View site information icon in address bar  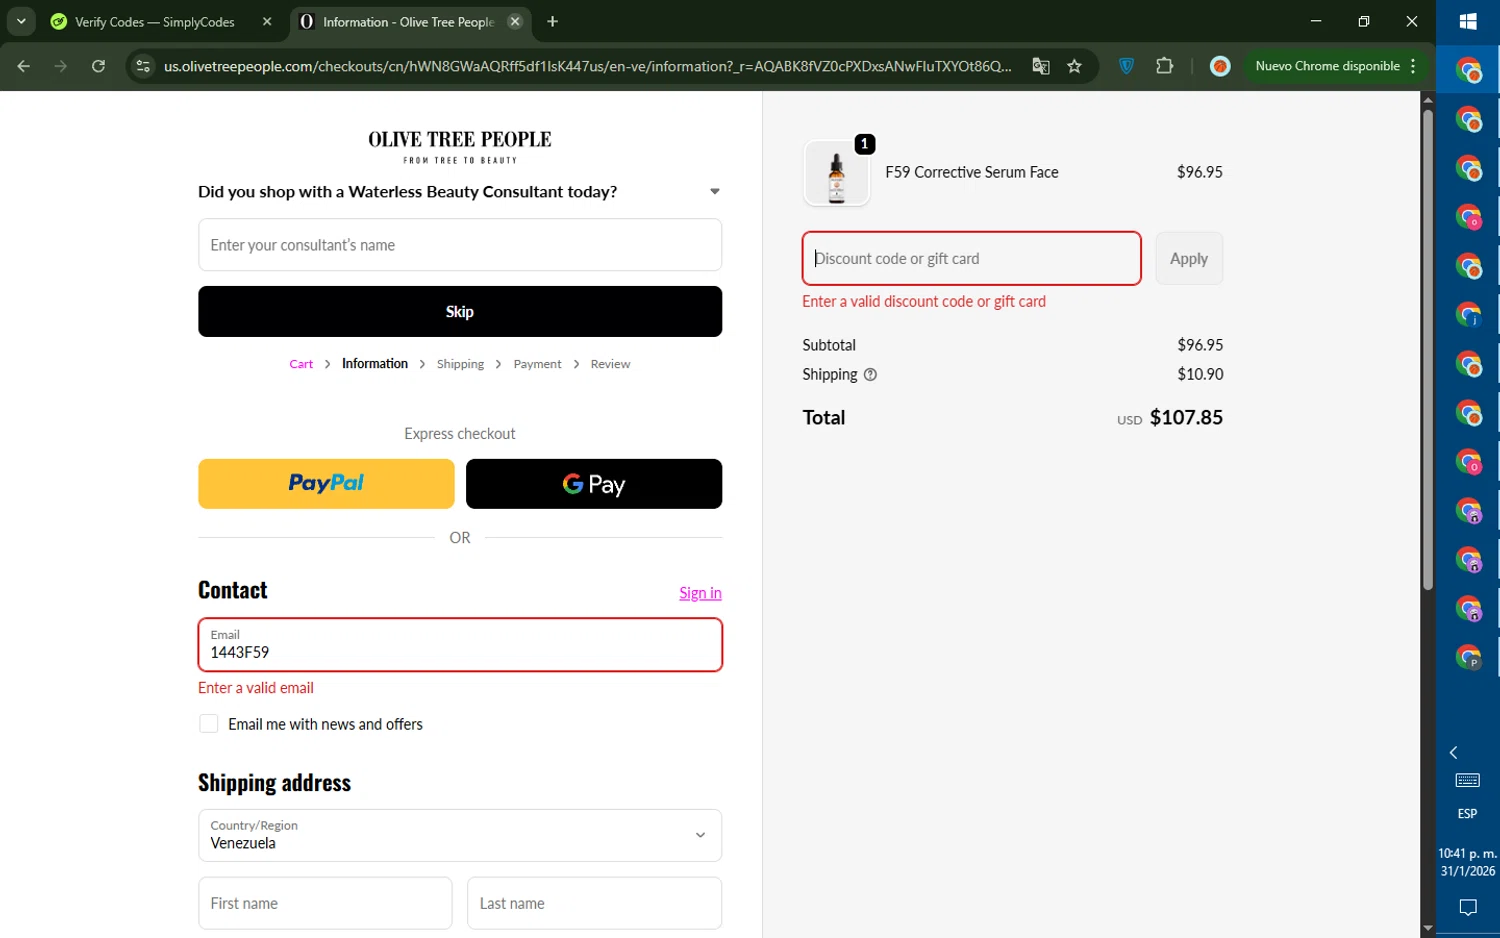[143, 66]
